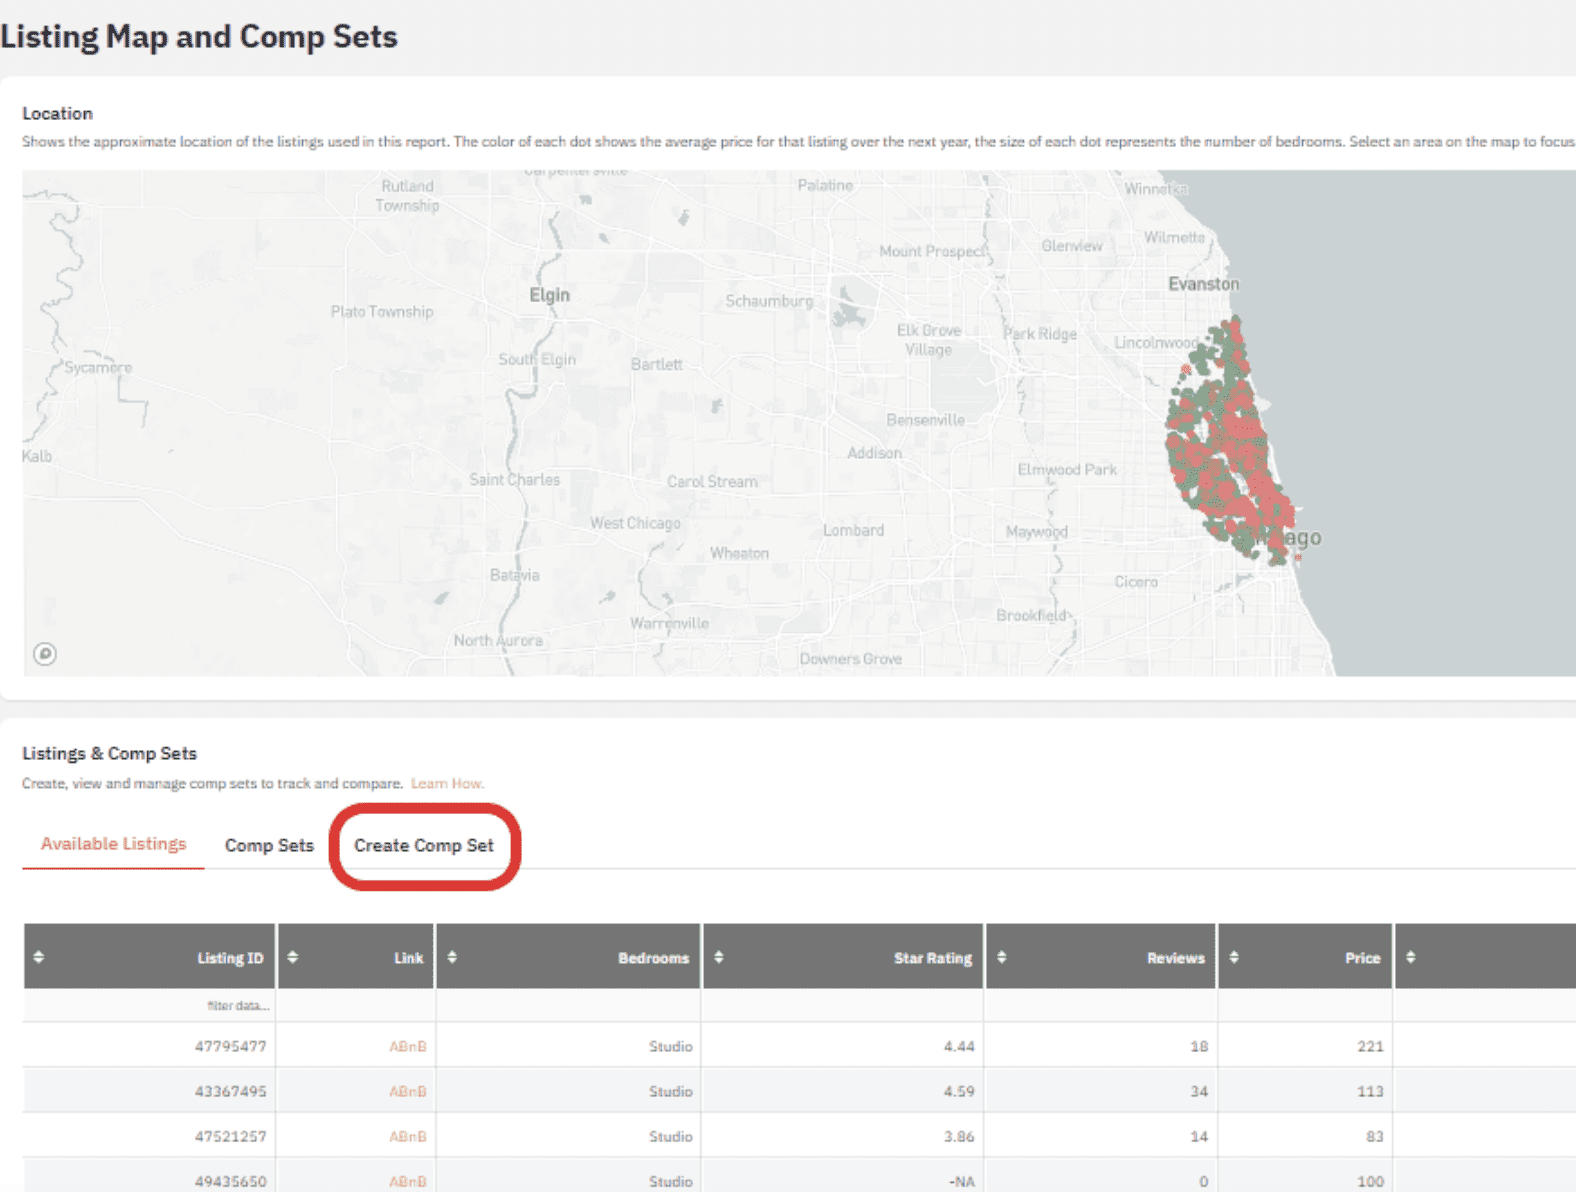Click star rating value 4.59
The image size is (1576, 1192).
coord(958,1091)
